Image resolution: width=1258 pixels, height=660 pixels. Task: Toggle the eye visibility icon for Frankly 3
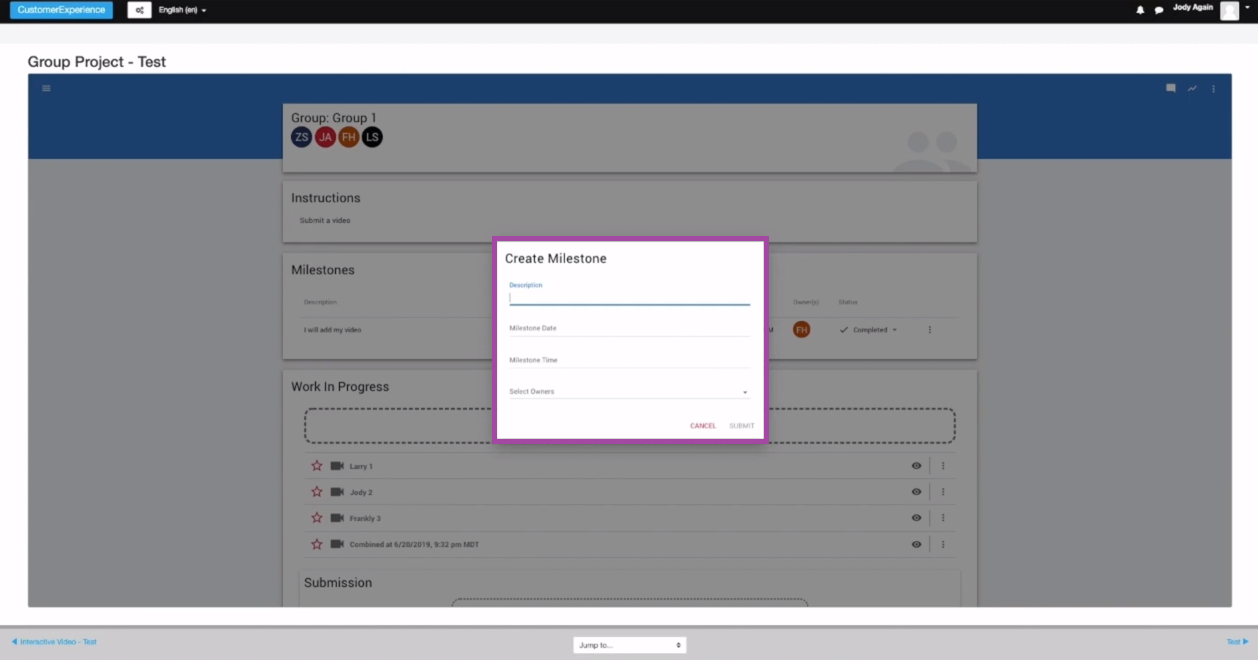916,518
